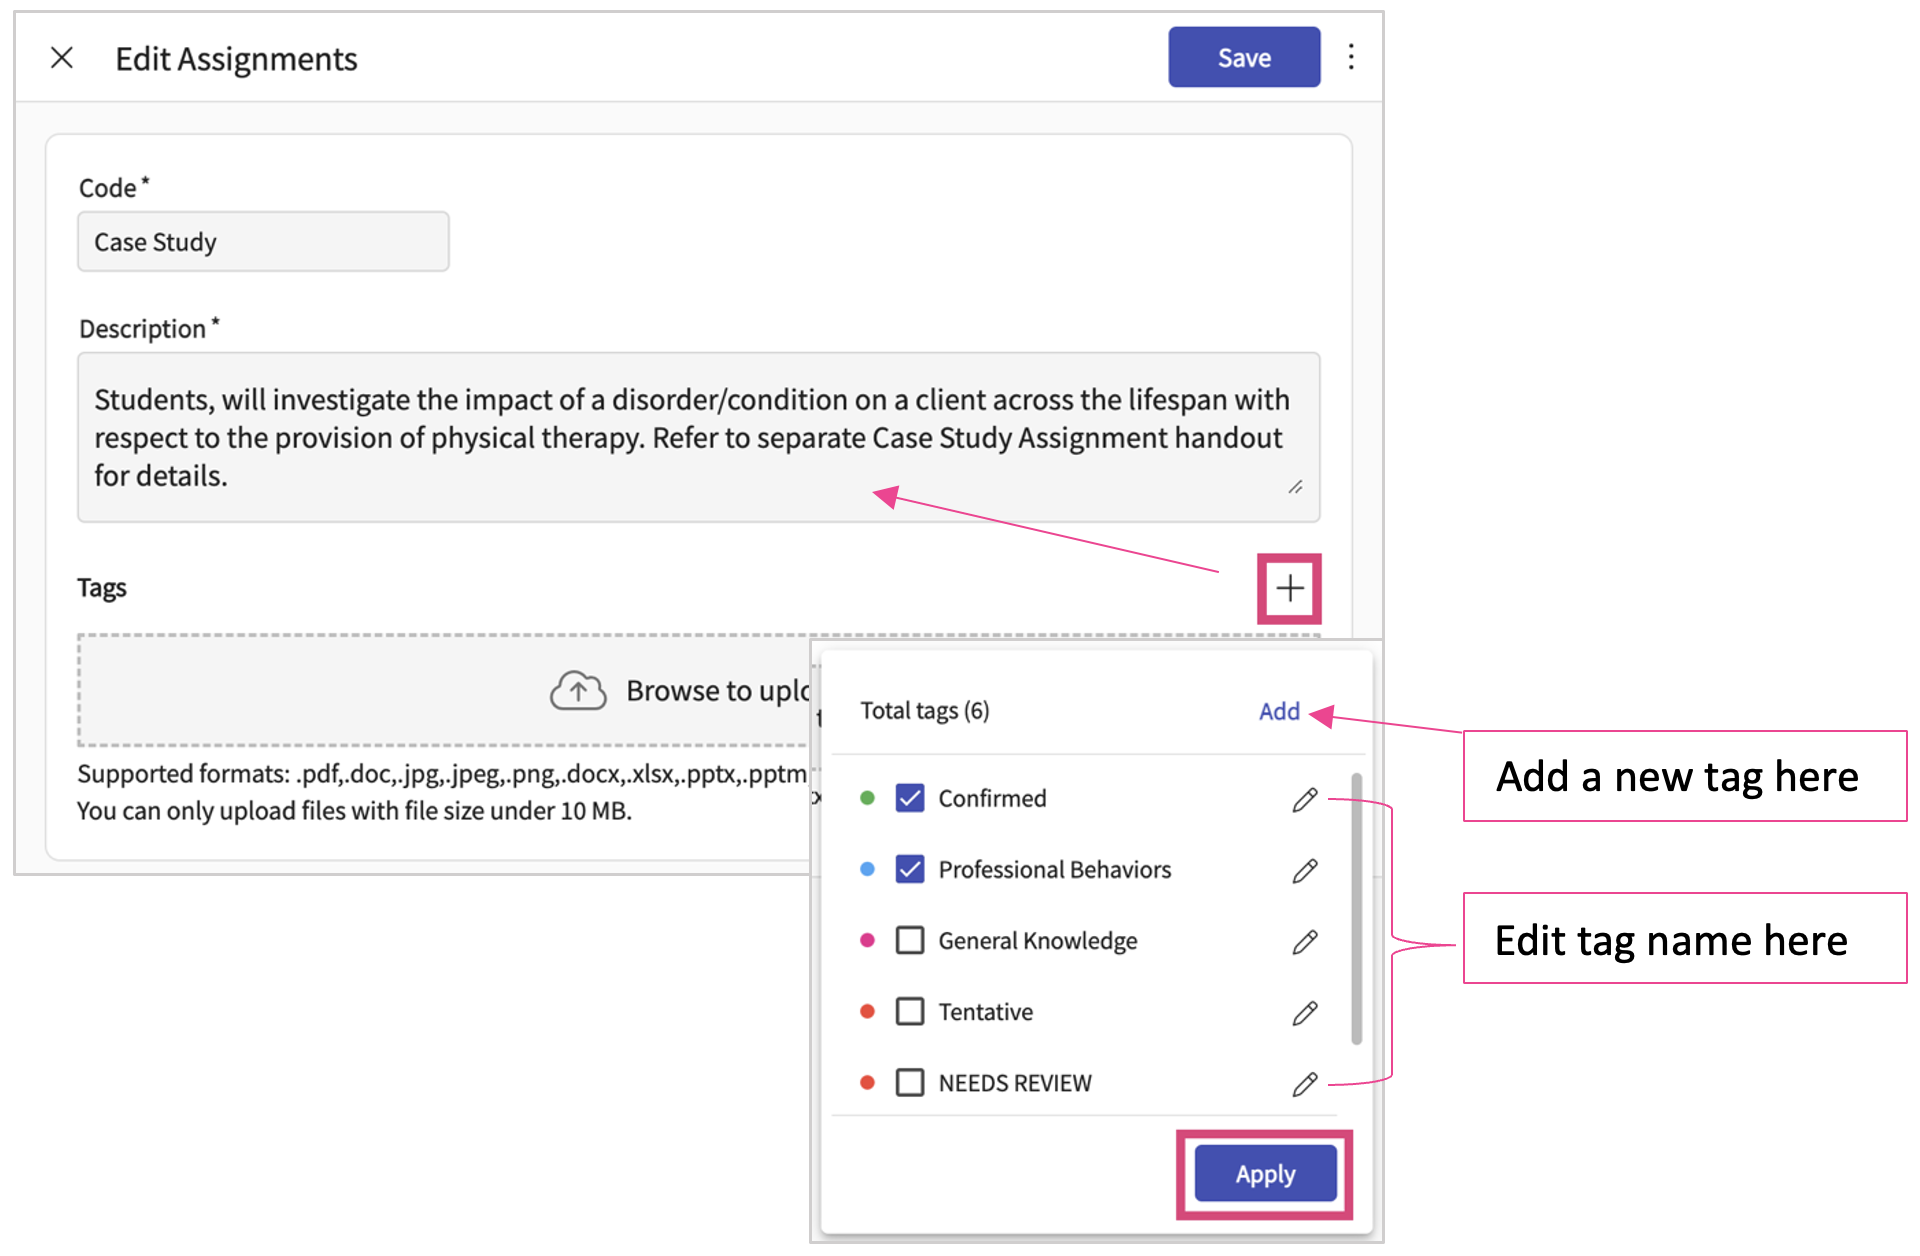The height and width of the screenshot is (1256, 1920).
Task: Check the General Knowledge tag checkbox
Action: click(x=909, y=940)
